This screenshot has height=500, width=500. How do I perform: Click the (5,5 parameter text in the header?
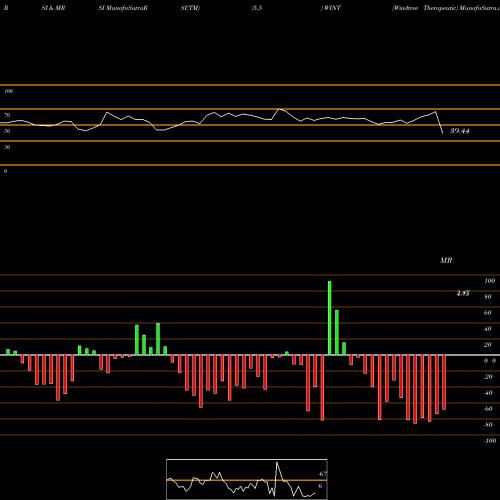click(257, 8)
